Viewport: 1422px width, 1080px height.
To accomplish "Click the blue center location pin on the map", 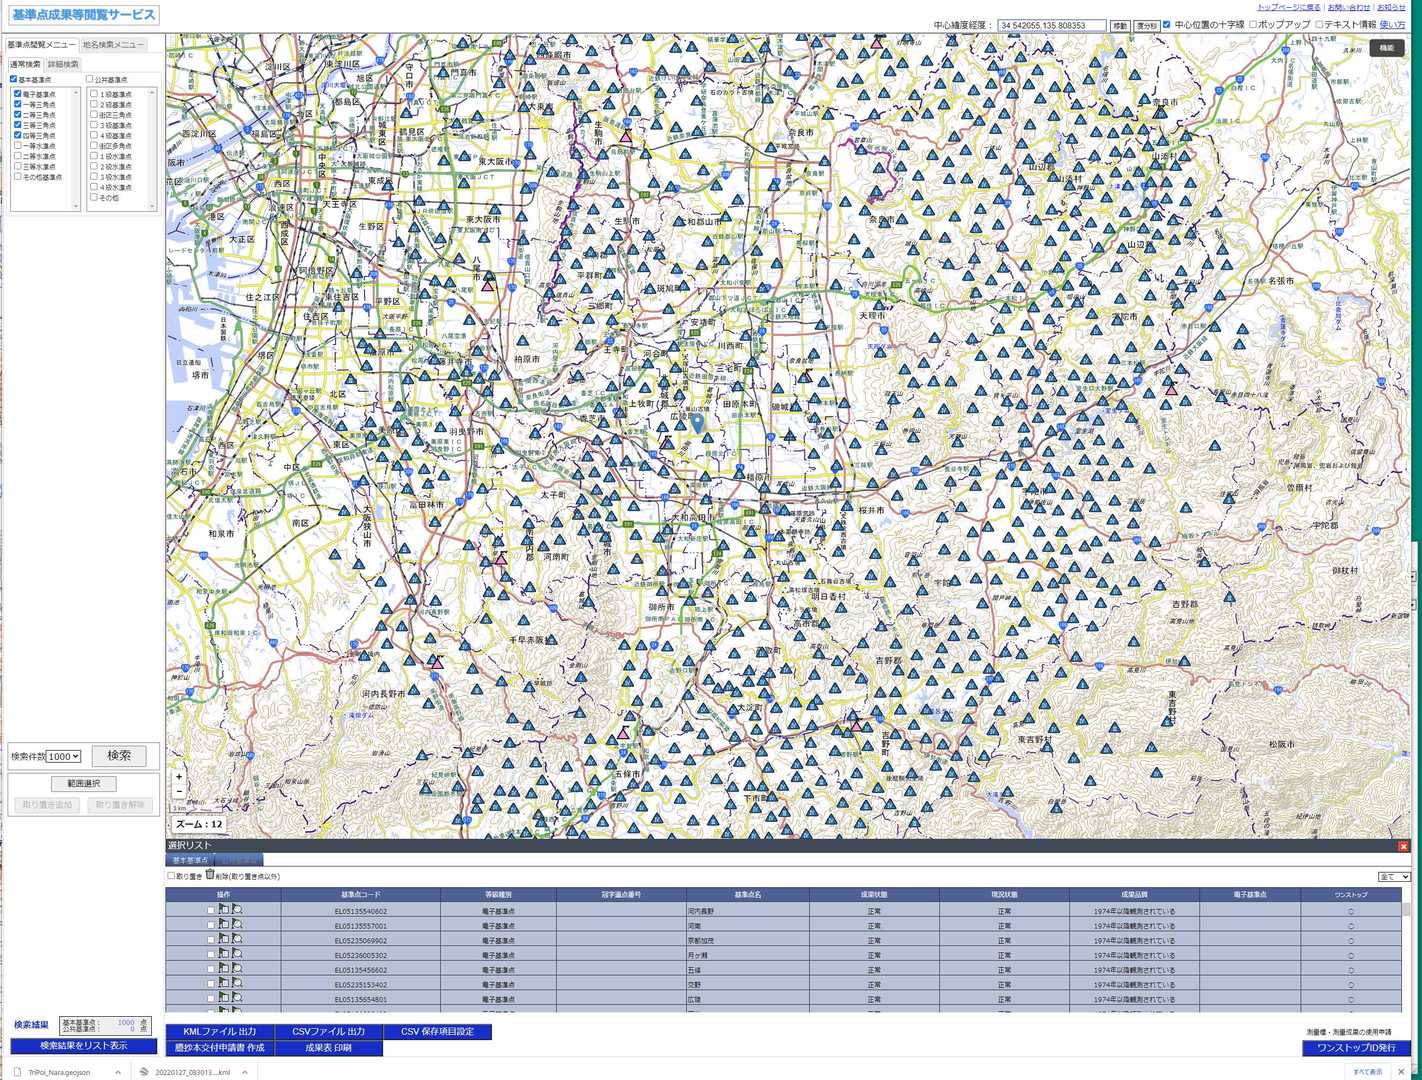I will [697, 423].
